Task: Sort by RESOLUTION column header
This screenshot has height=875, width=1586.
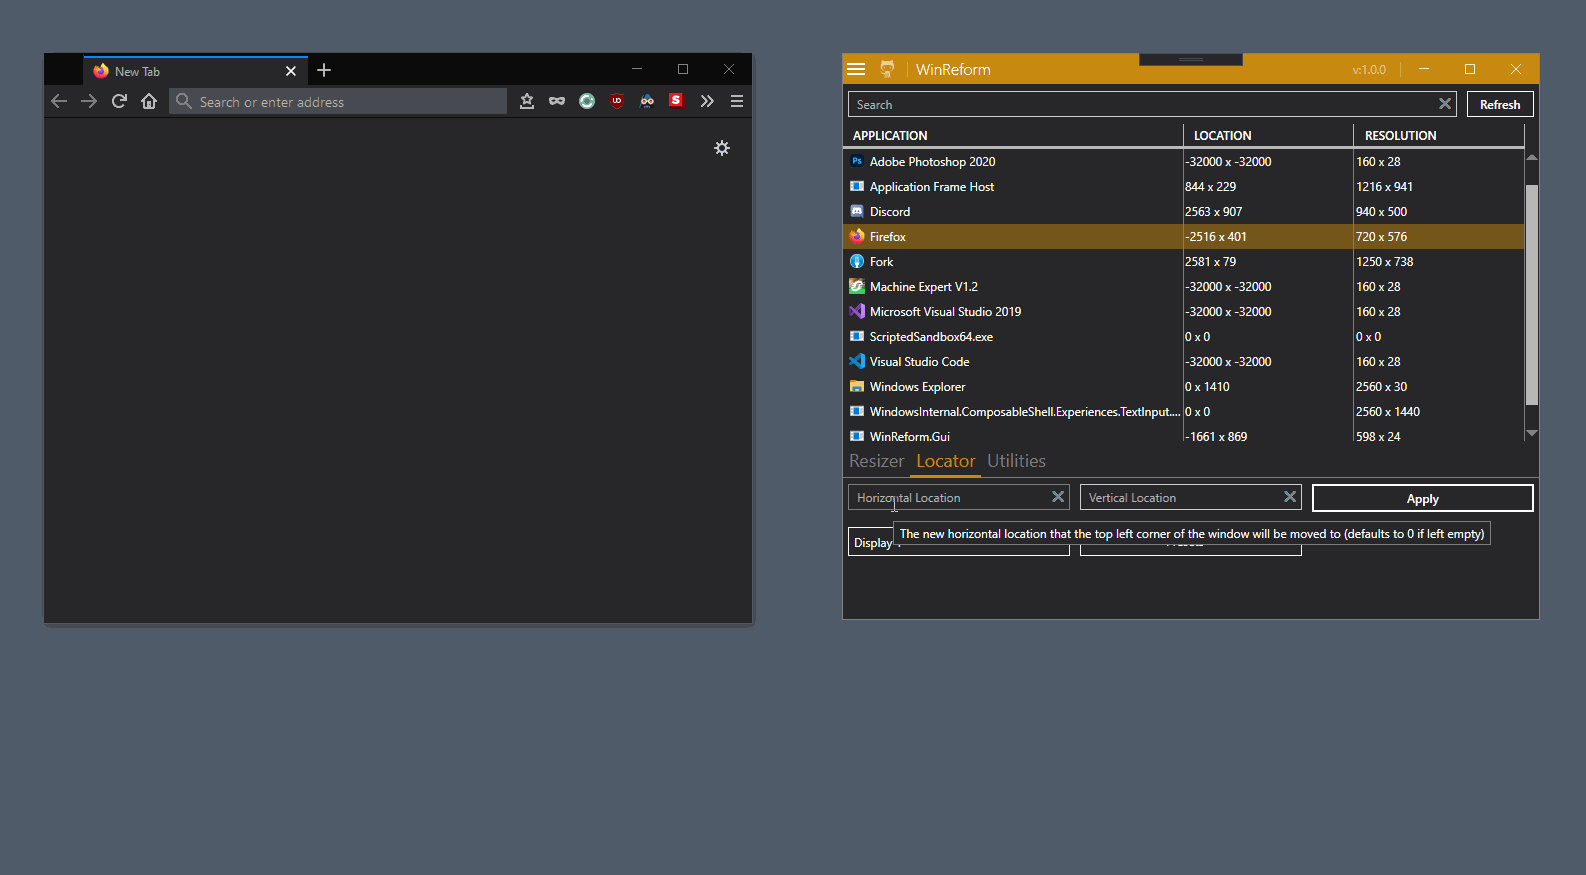Action: (1439, 135)
